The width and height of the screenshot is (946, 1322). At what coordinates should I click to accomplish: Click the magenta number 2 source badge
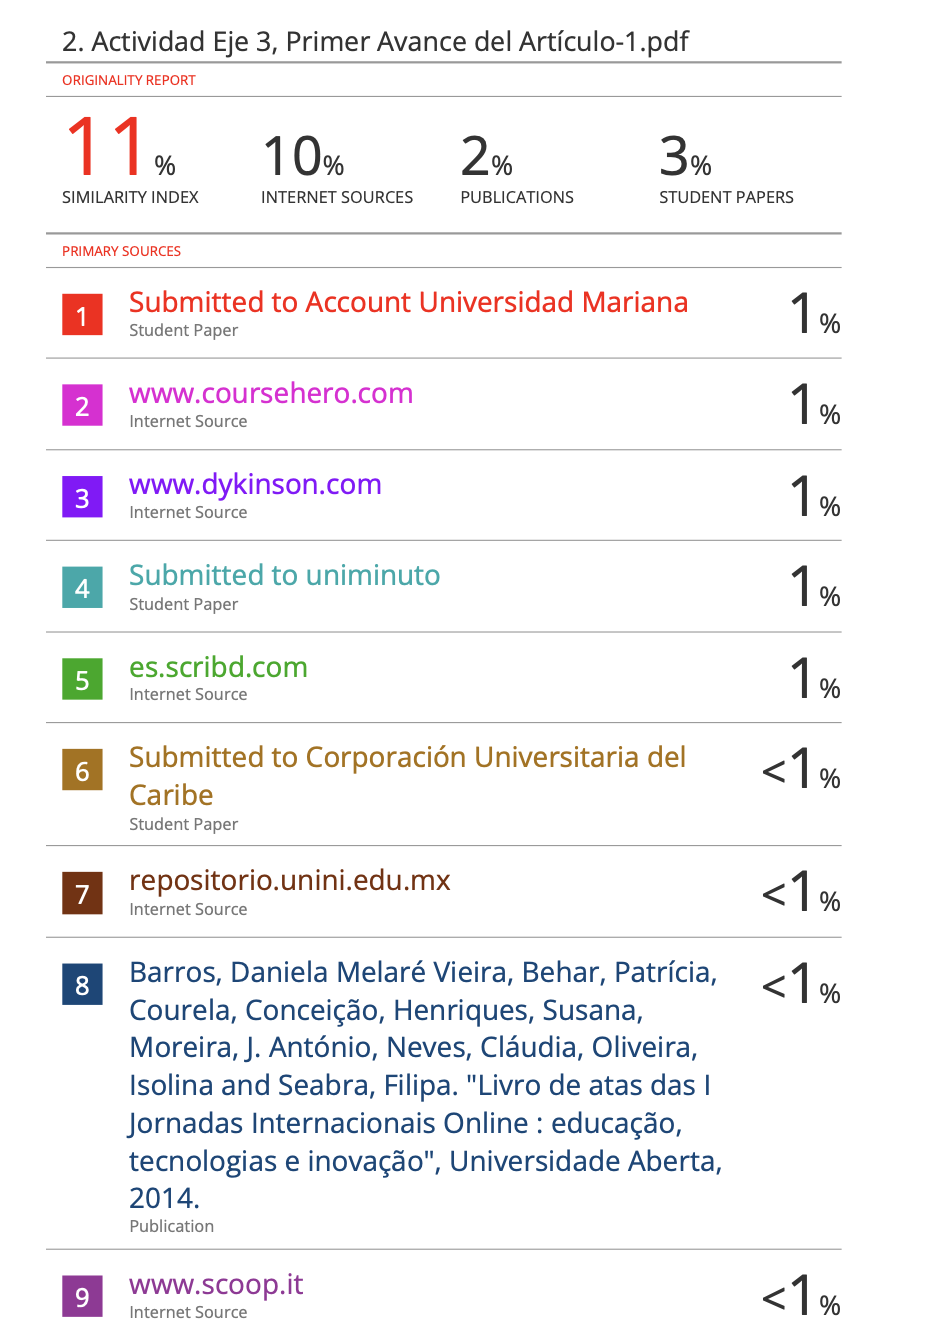tap(82, 406)
